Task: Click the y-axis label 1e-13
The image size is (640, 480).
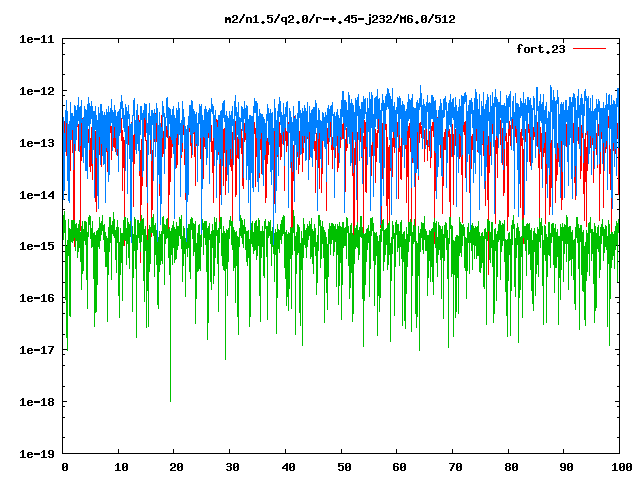Action: pyautogui.click(x=37, y=143)
